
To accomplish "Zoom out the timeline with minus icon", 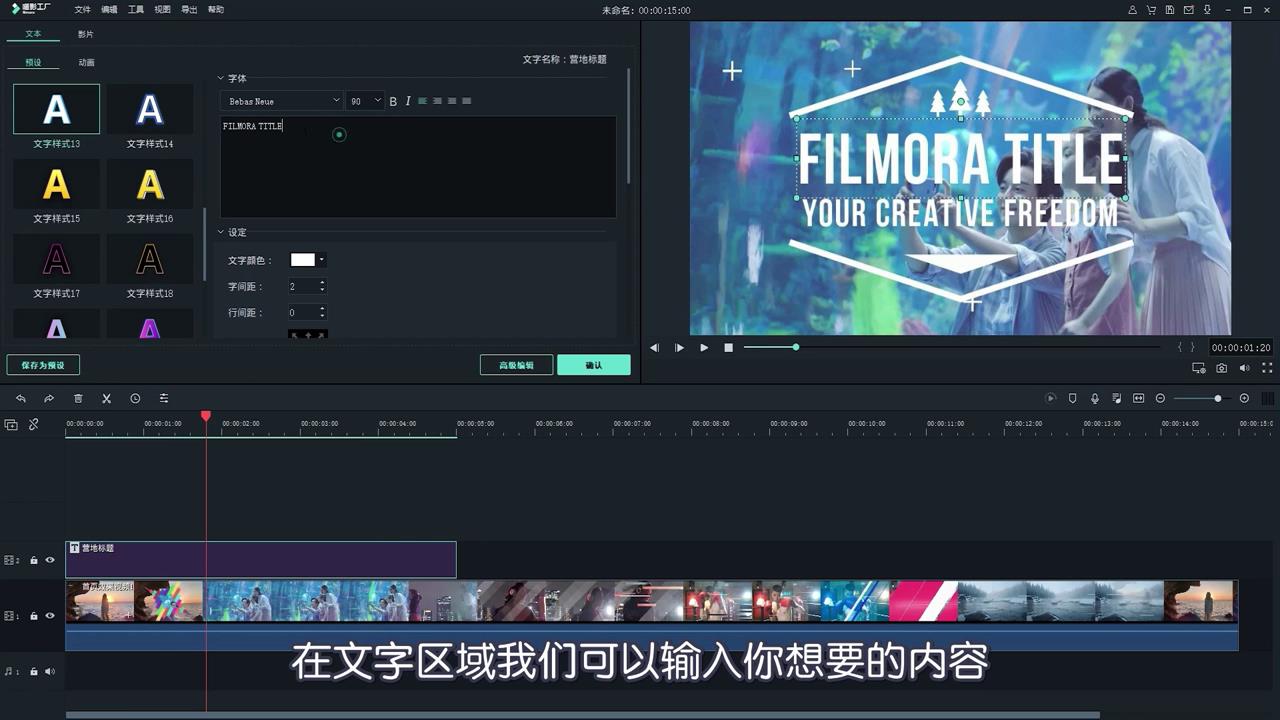I will tap(1160, 398).
